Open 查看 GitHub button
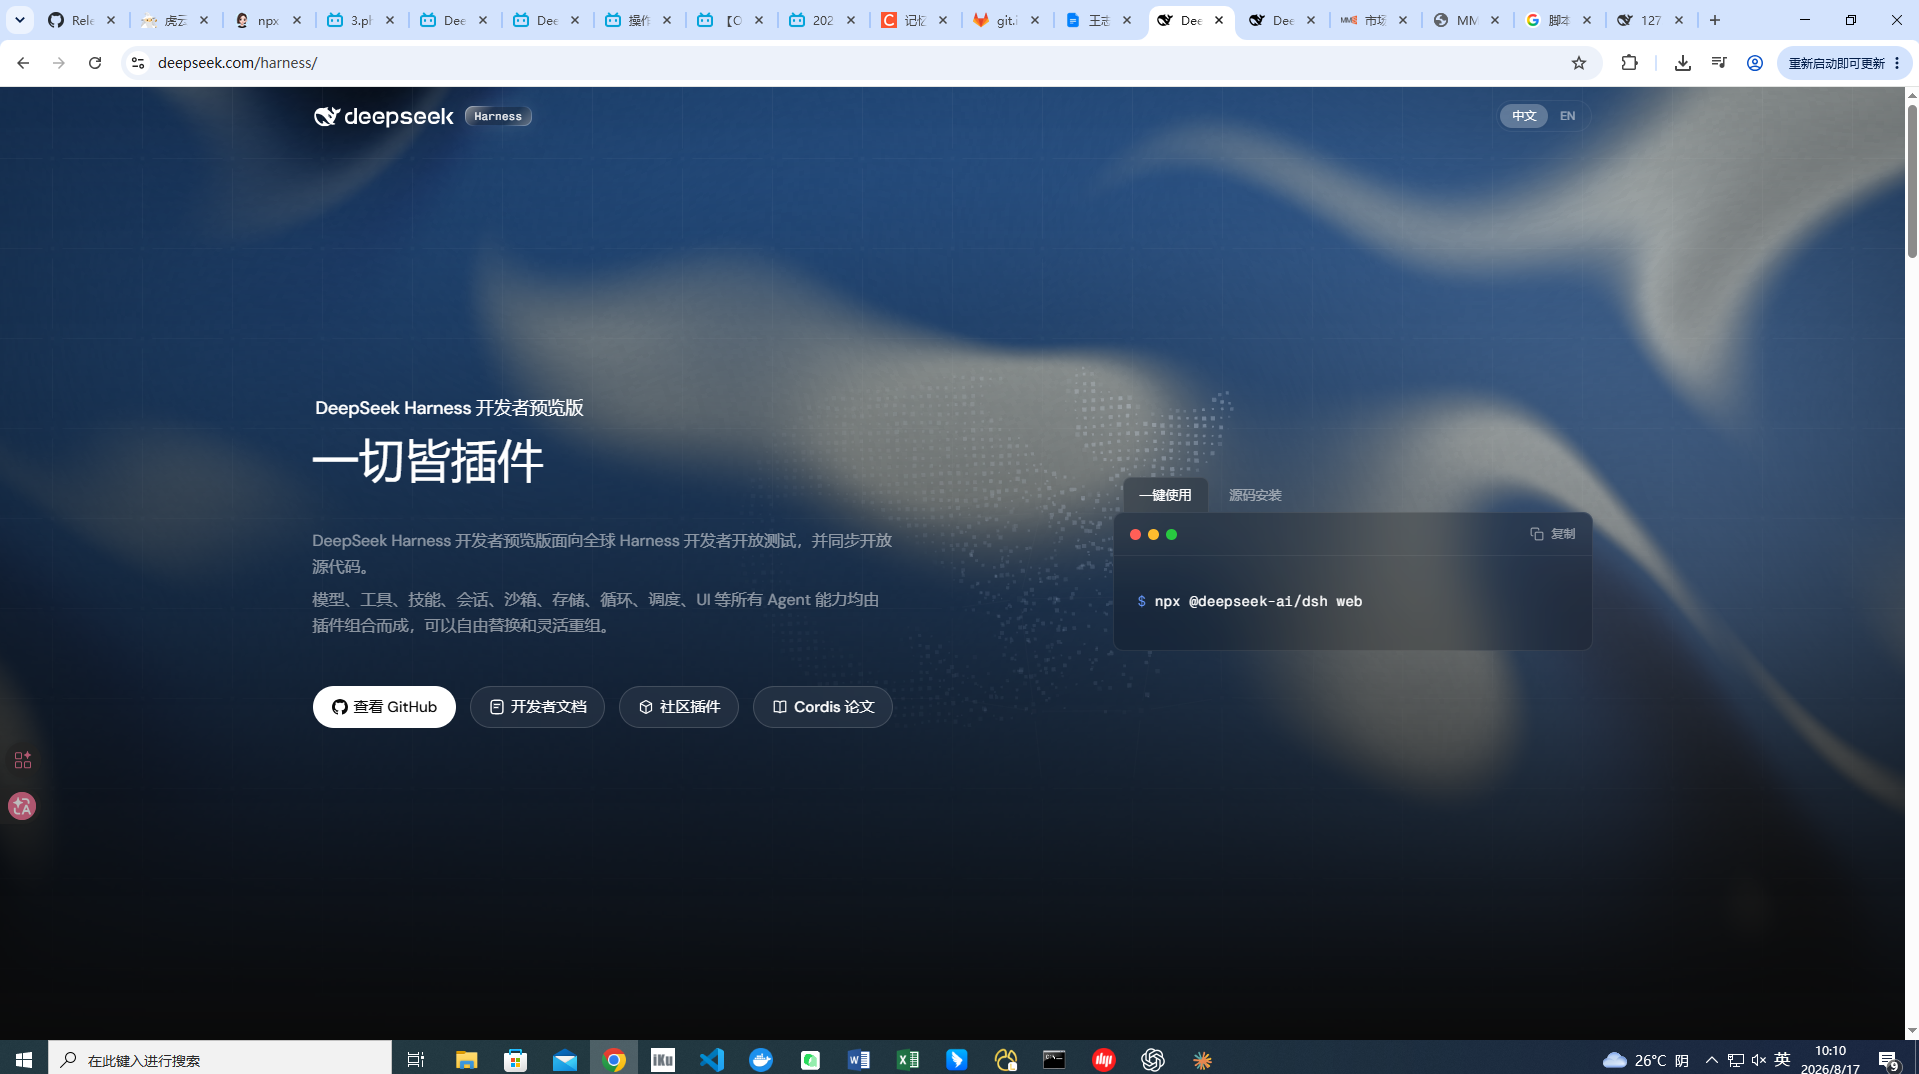 pyautogui.click(x=384, y=707)
